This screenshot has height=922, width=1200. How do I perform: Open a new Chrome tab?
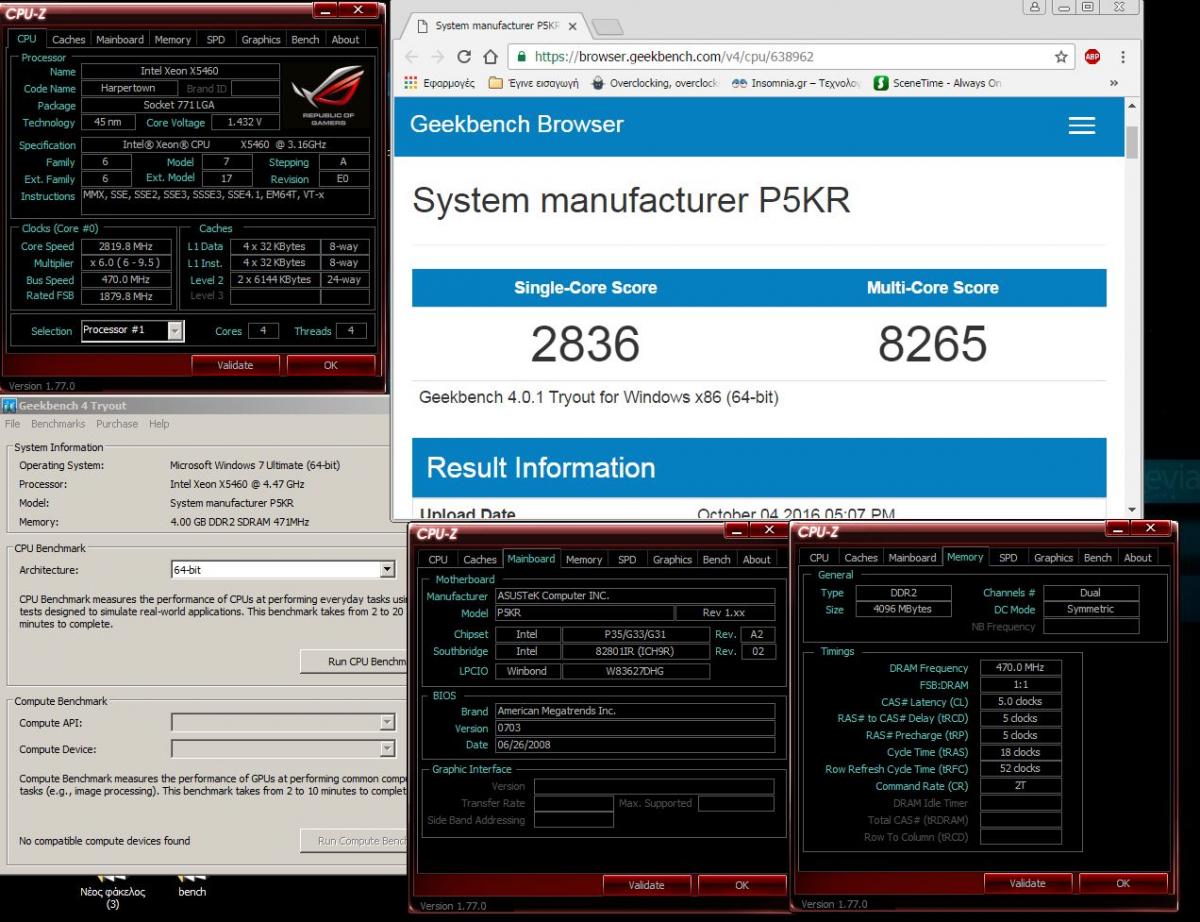(606, 26)
